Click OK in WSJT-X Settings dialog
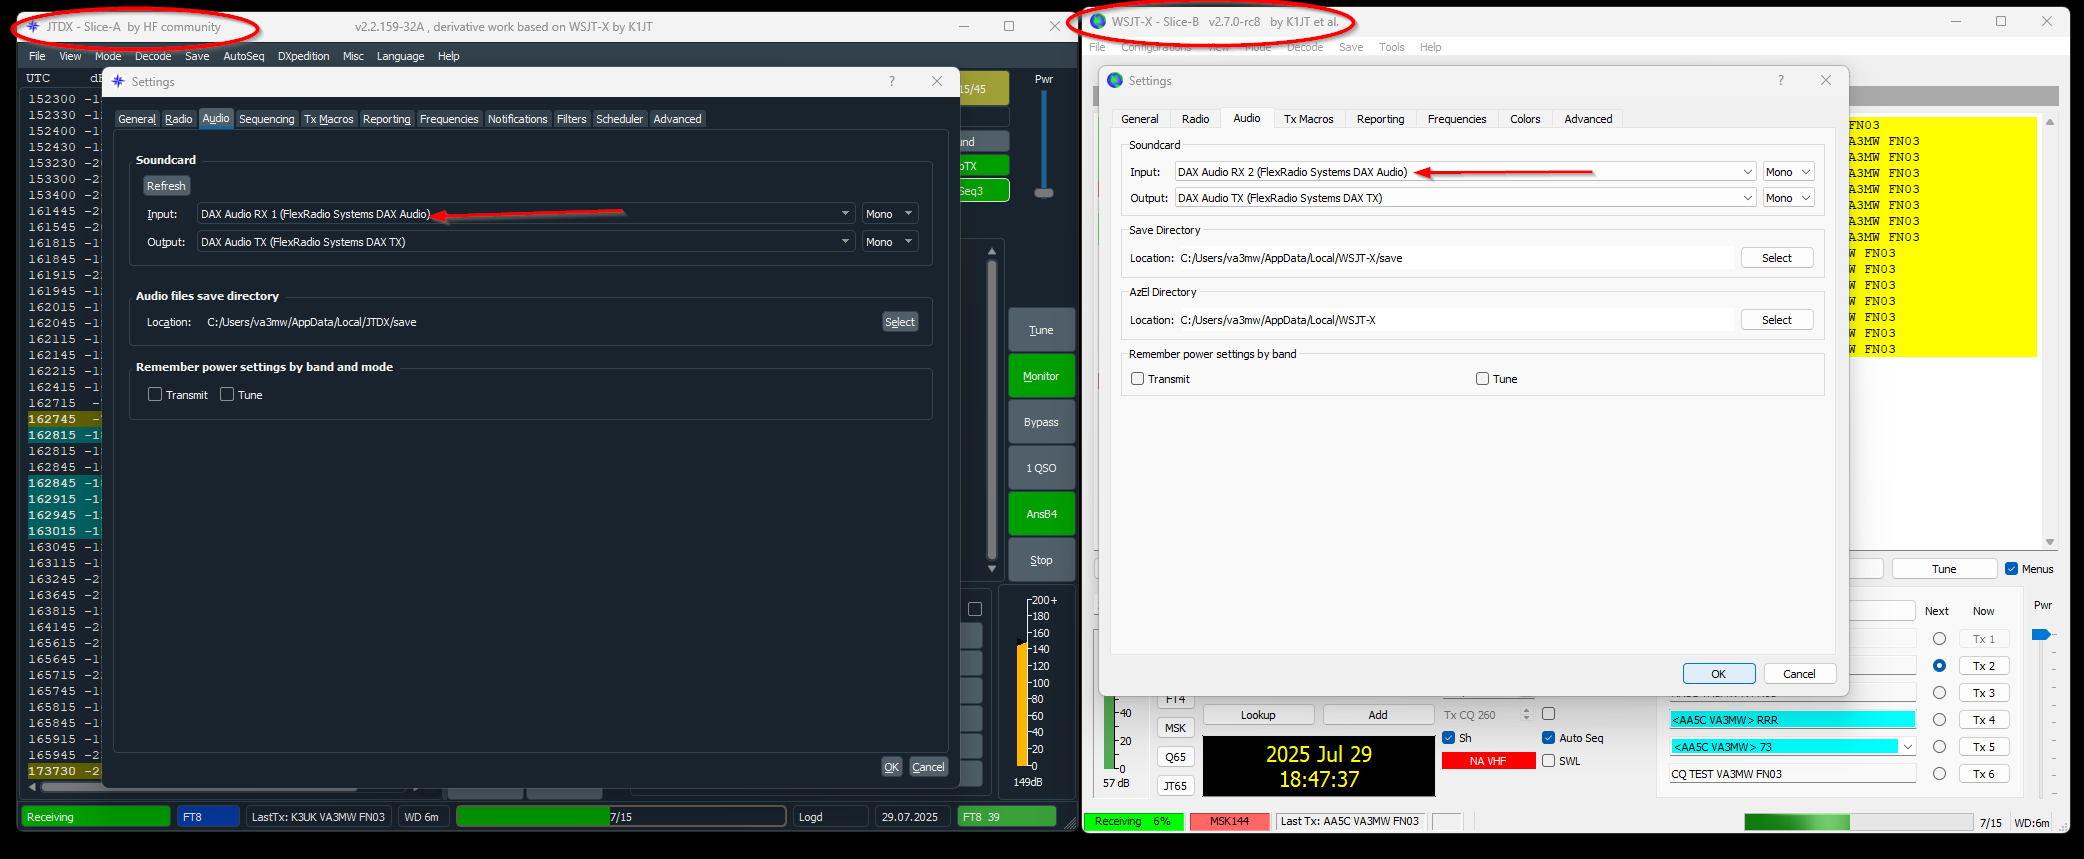2084x859 pixels. [1719, 674]
